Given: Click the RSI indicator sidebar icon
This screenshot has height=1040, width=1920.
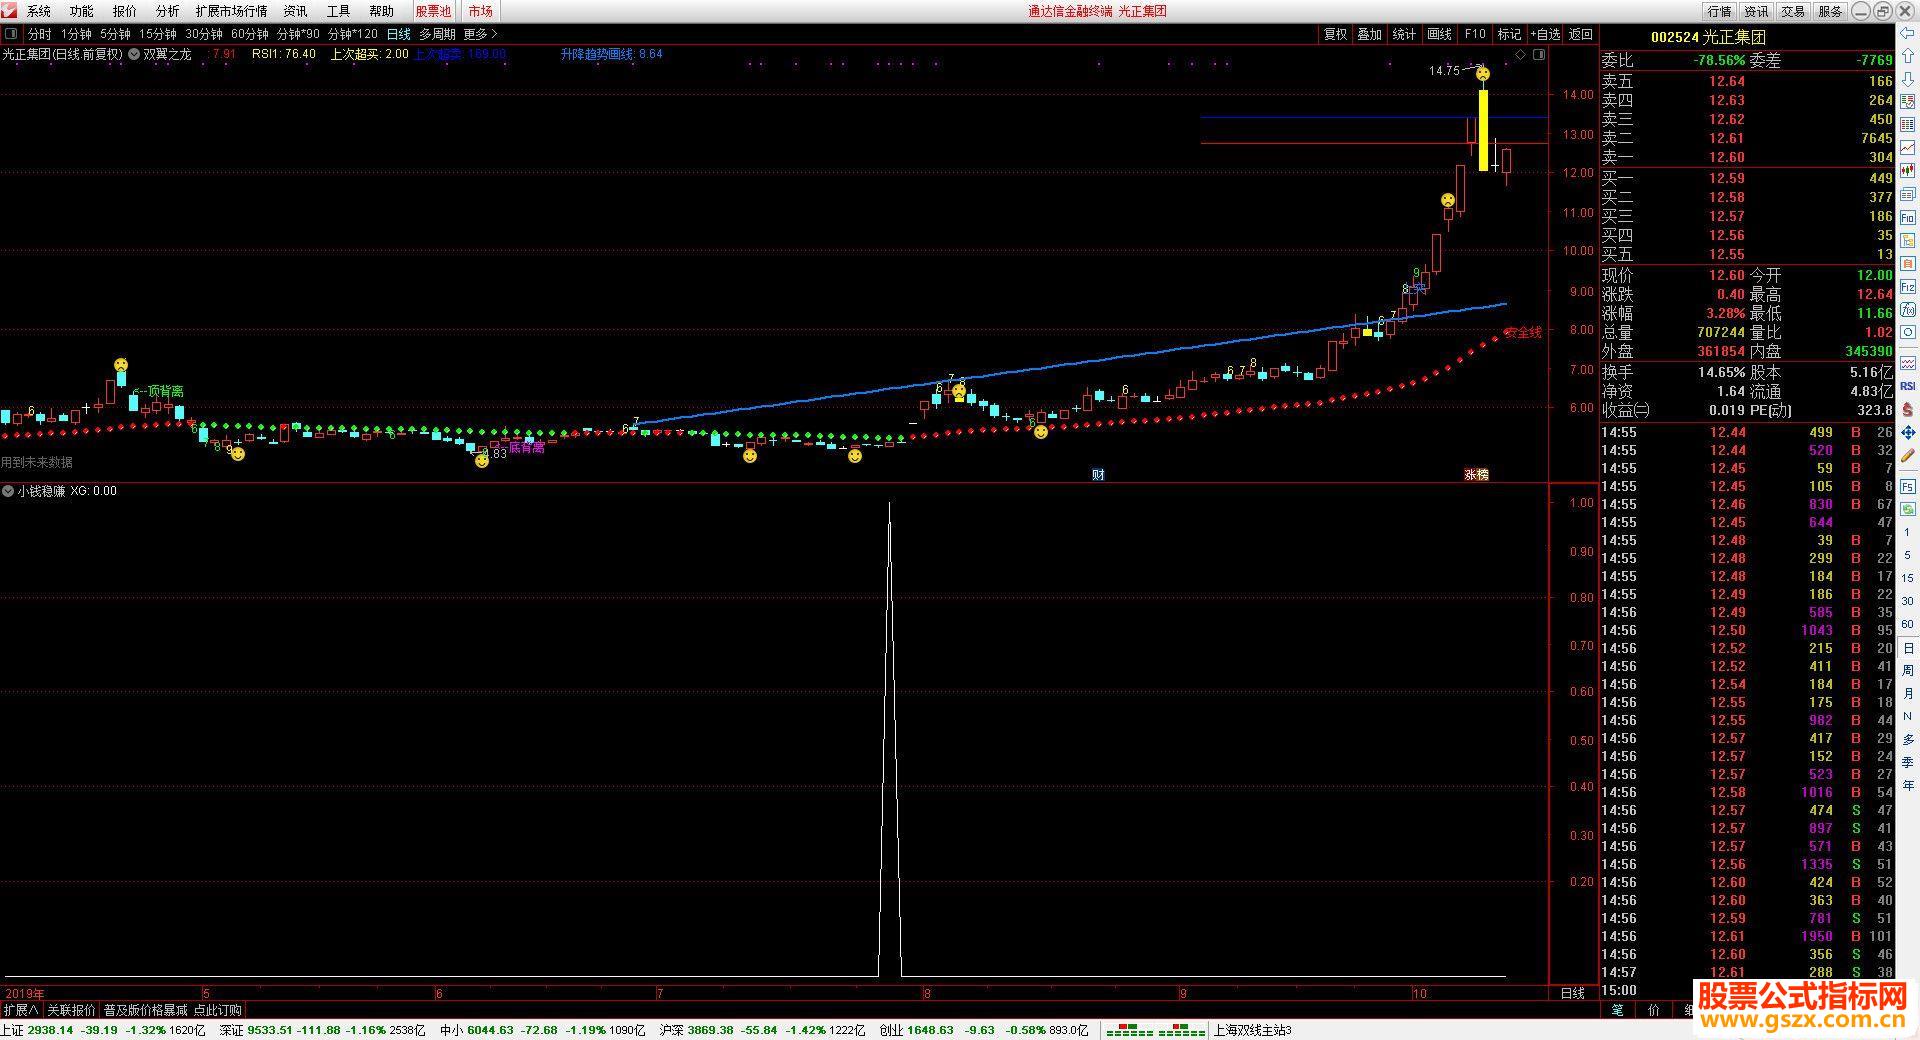Looking at the screenshot, I should pos(1908,386).
